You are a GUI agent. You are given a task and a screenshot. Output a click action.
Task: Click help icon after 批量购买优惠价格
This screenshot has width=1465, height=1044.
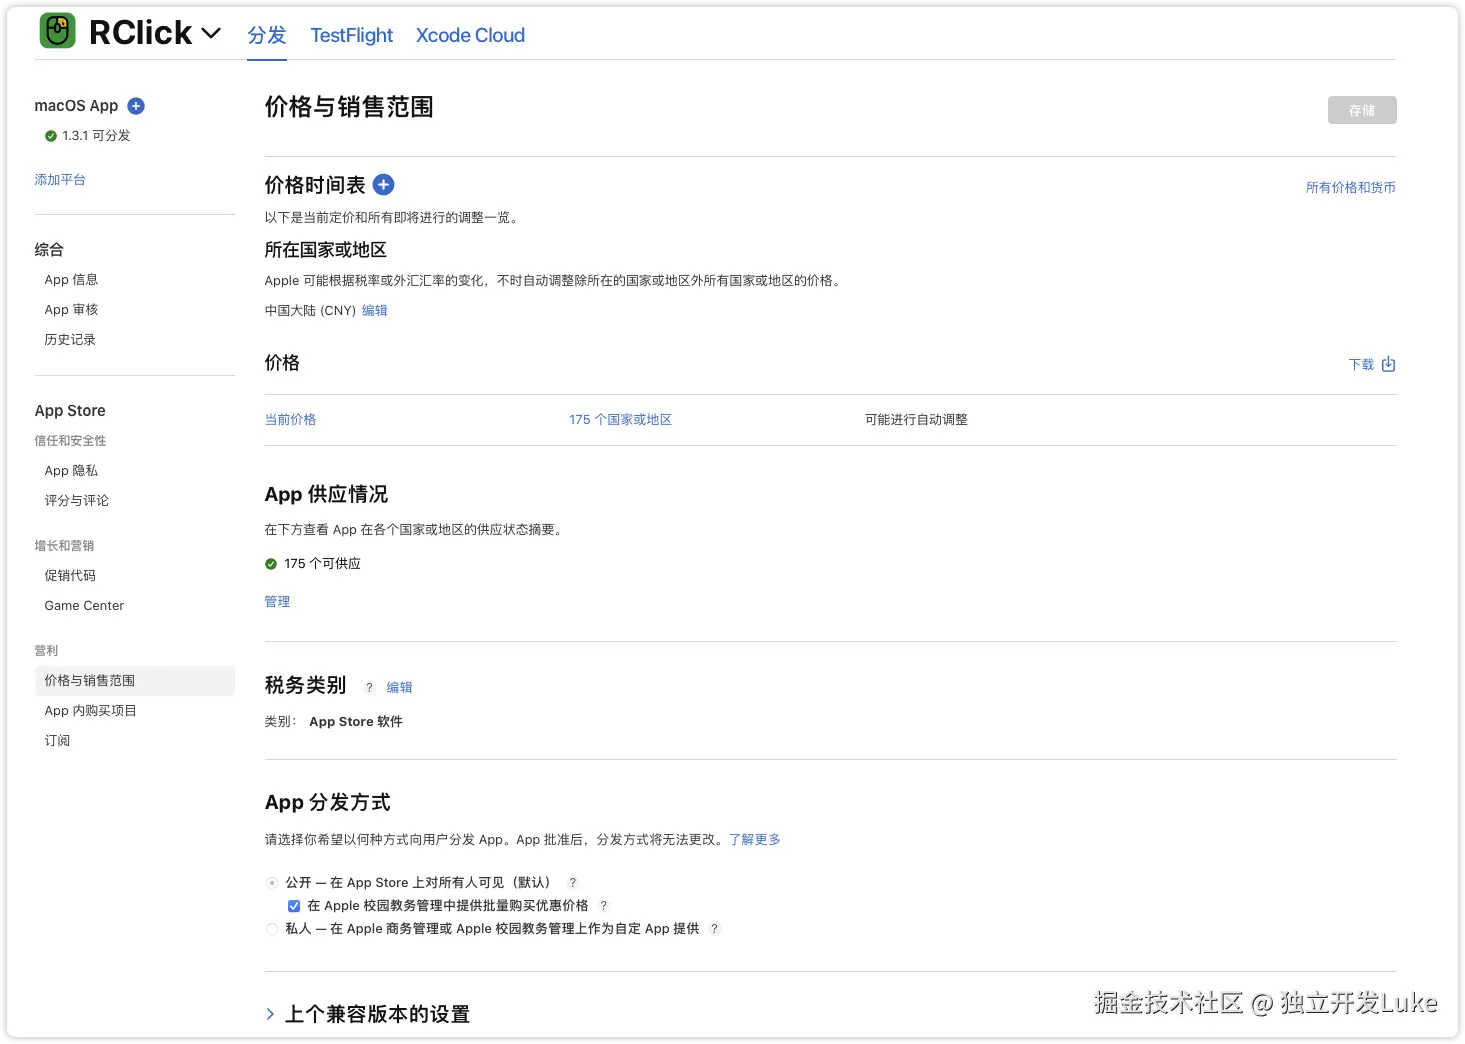pos(603,906)
